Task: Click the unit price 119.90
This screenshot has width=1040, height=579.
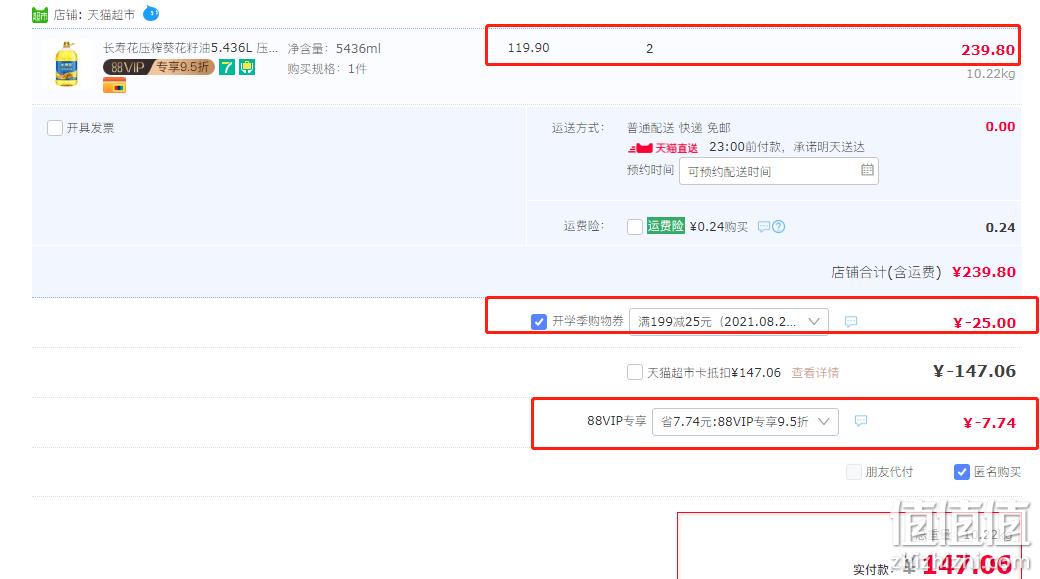Action: pos(529,48)
